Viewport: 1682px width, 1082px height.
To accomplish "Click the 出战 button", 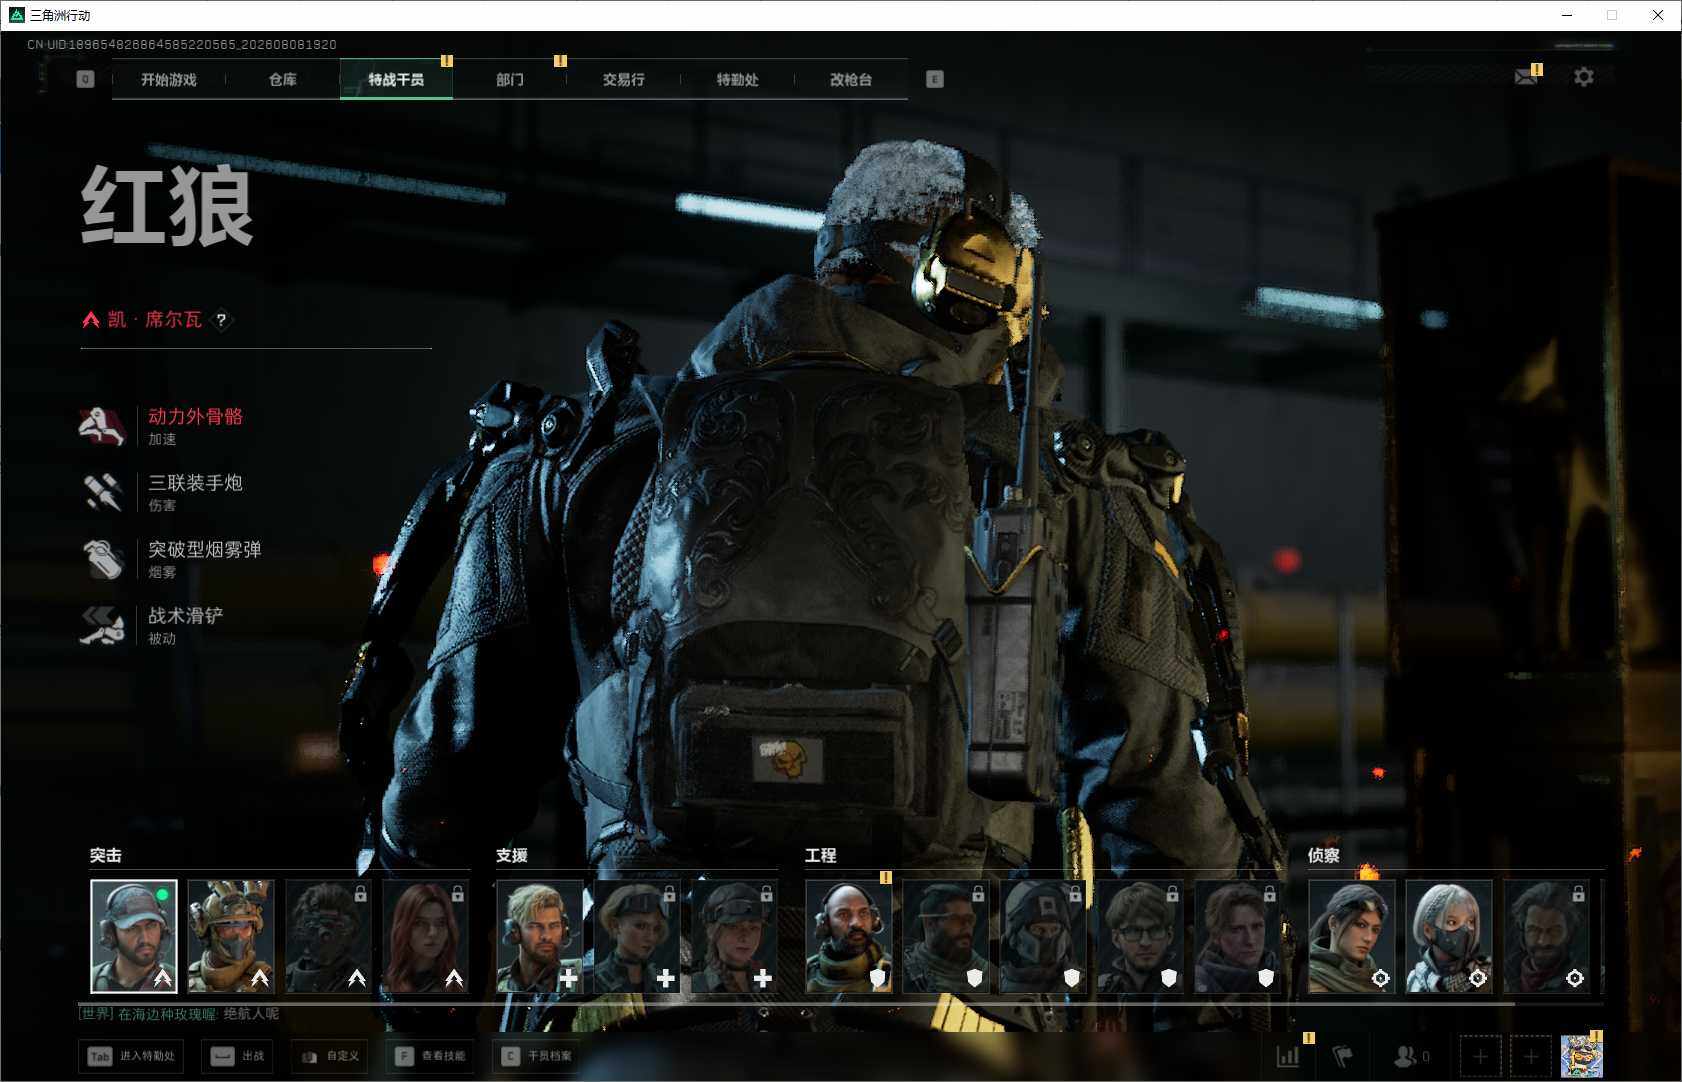I will pyautogui.click(x=239, y=1056).
